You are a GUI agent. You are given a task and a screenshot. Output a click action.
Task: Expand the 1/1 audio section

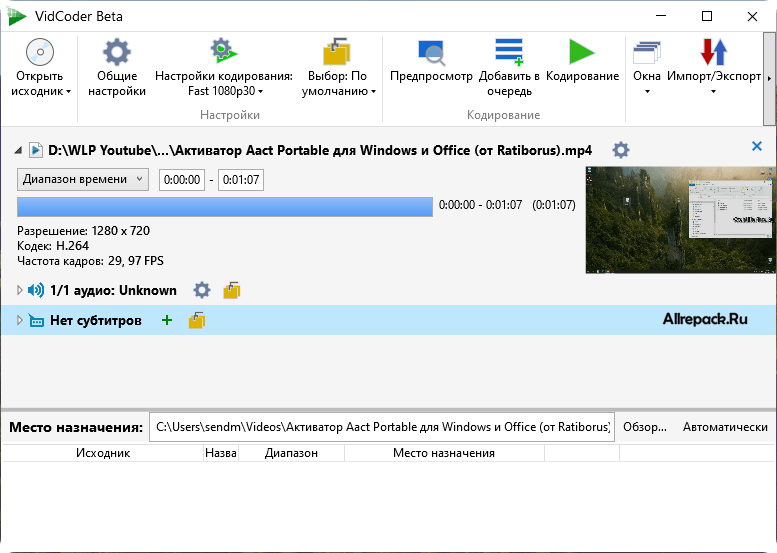[19, 290]
